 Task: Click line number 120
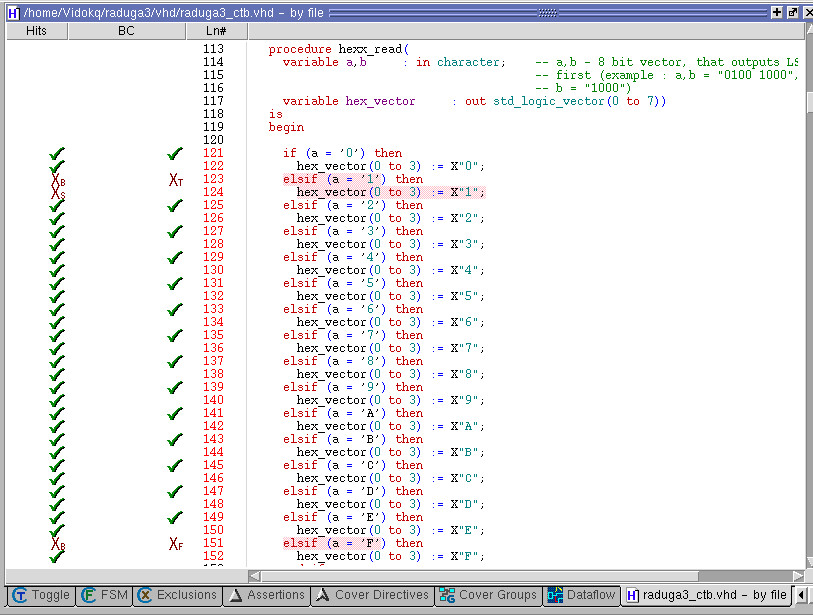coord(213,140)
